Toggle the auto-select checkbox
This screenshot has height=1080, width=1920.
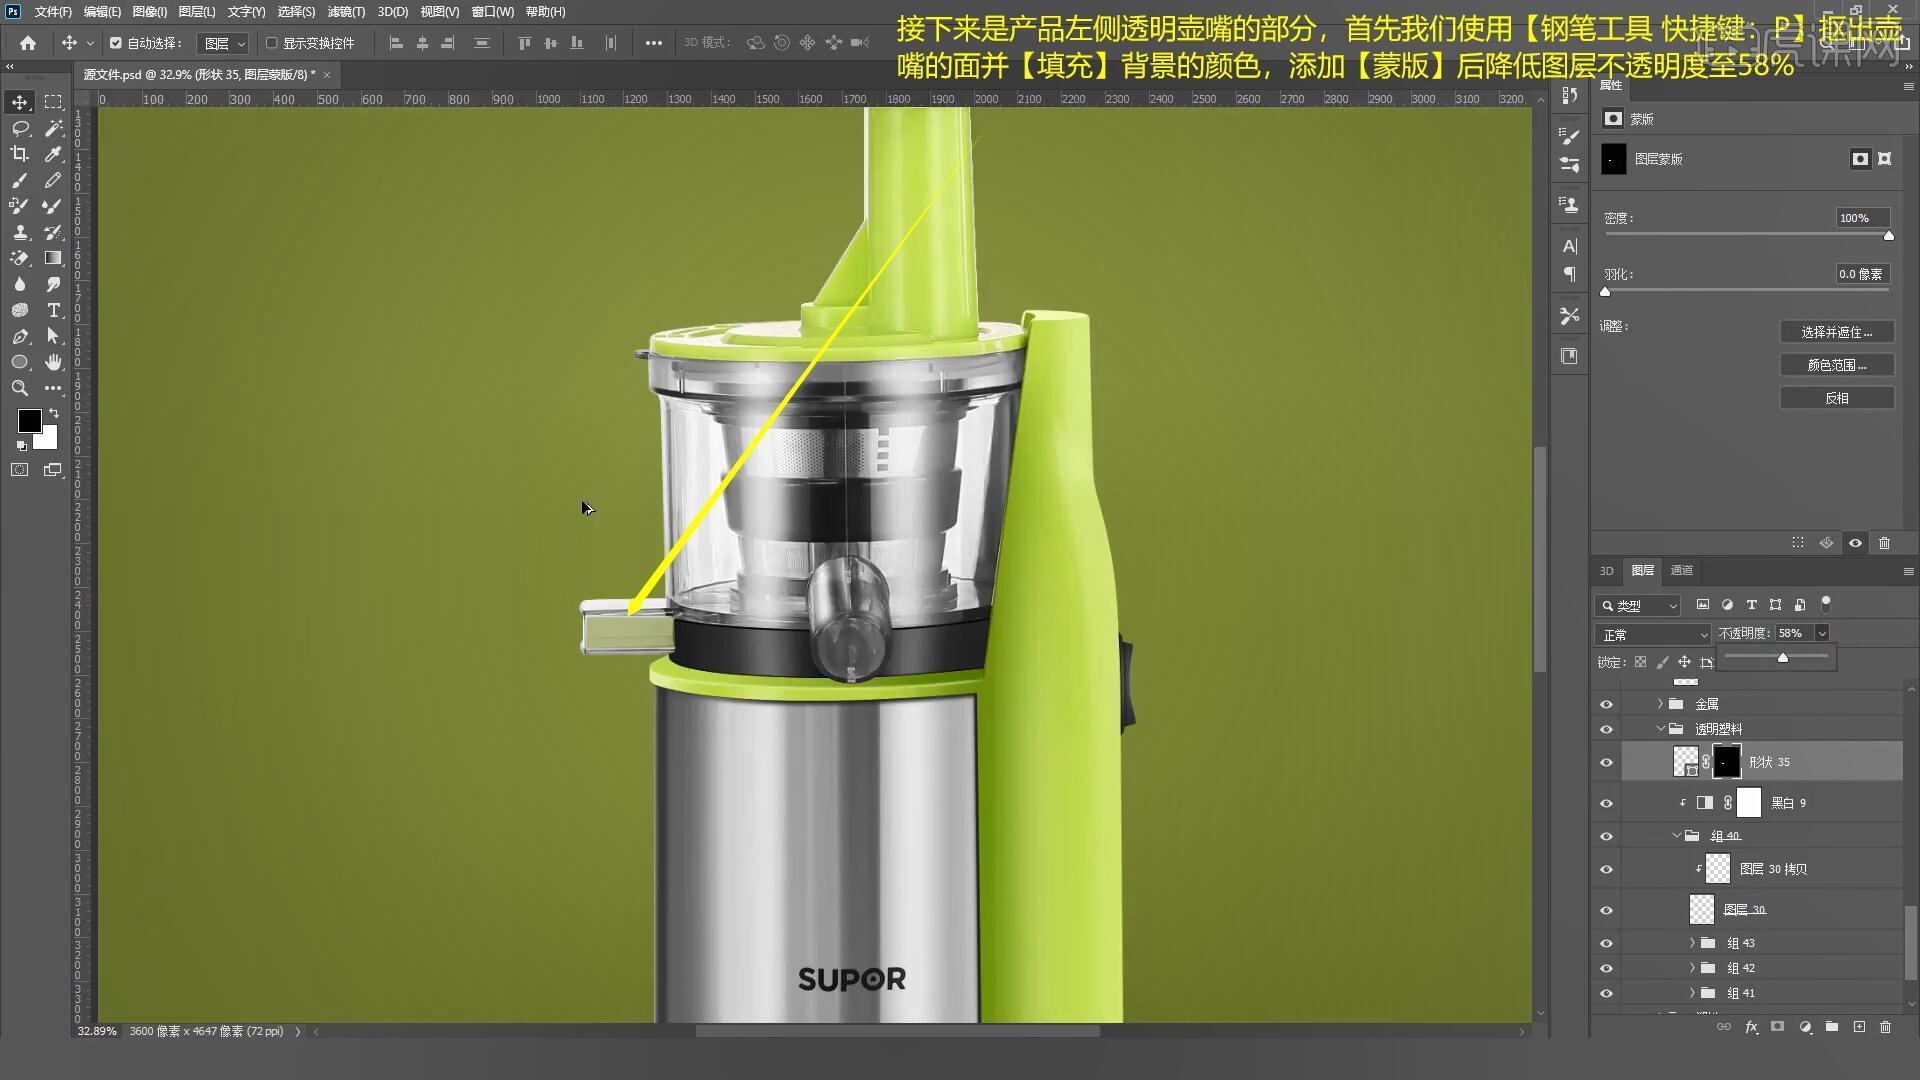pyautogui.click(x=116, y=43)
